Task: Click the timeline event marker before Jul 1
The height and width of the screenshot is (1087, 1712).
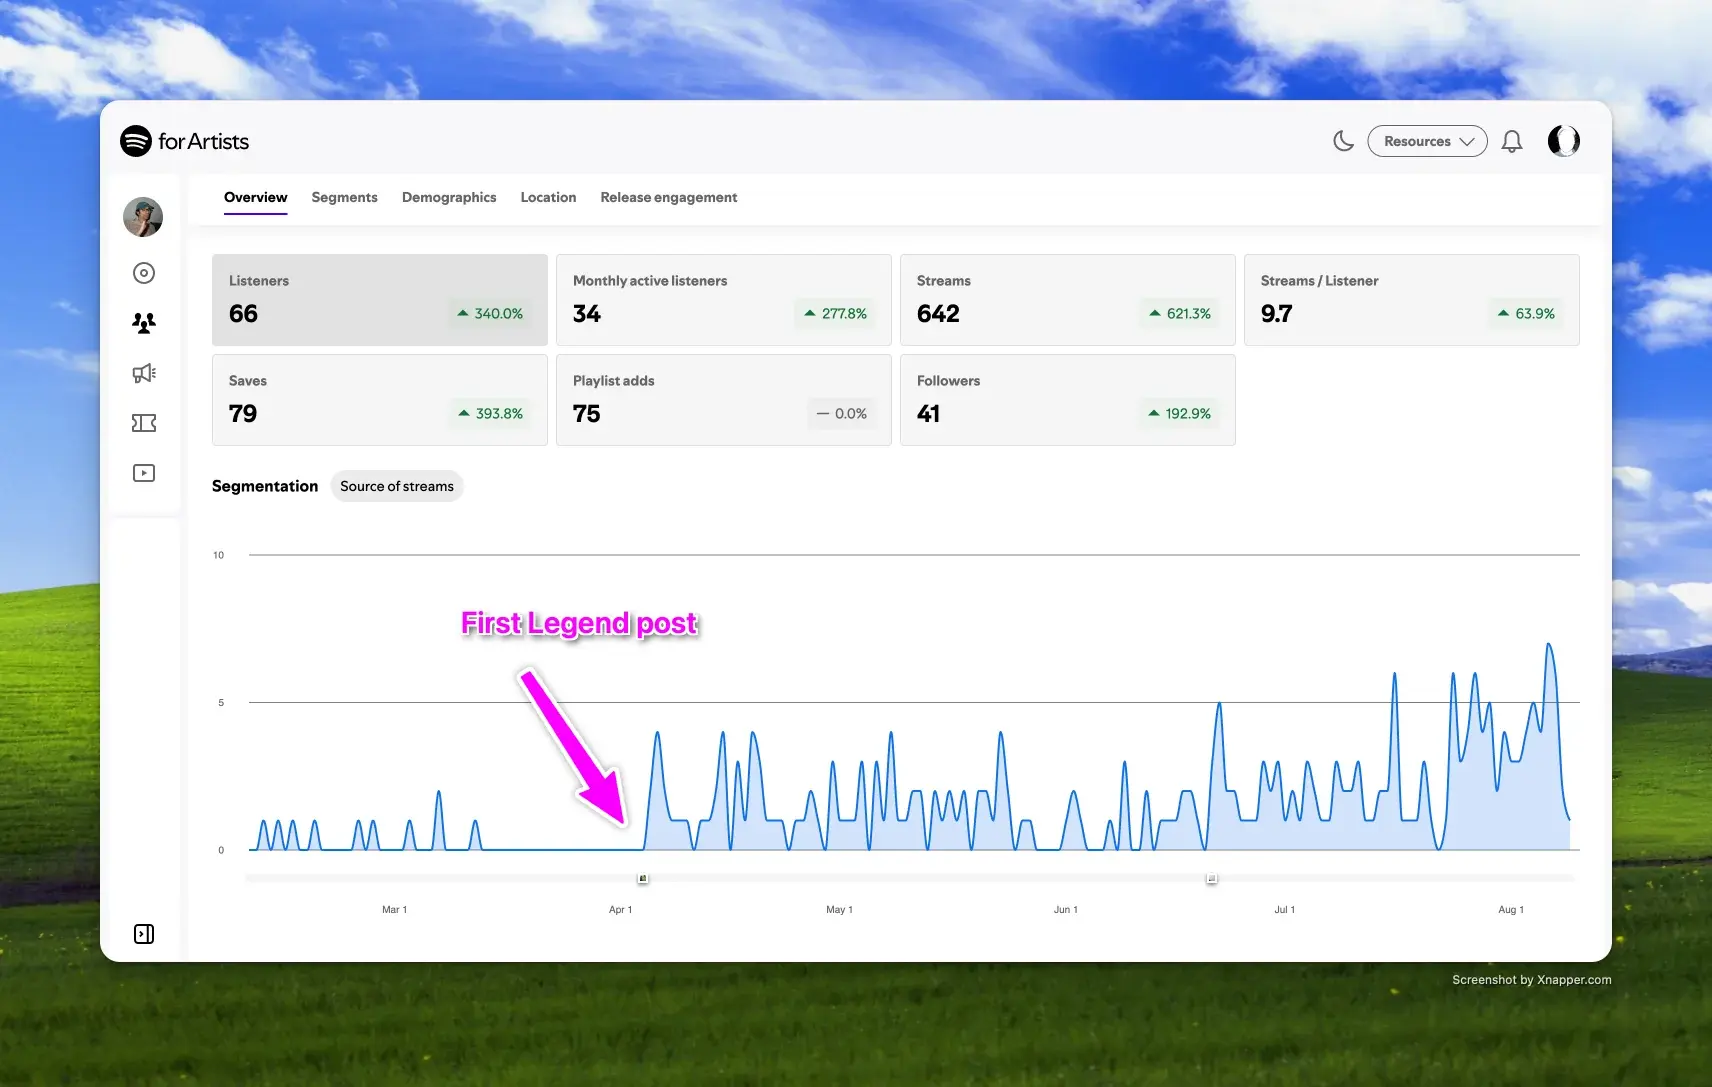Action: (x=1212, y=878)
